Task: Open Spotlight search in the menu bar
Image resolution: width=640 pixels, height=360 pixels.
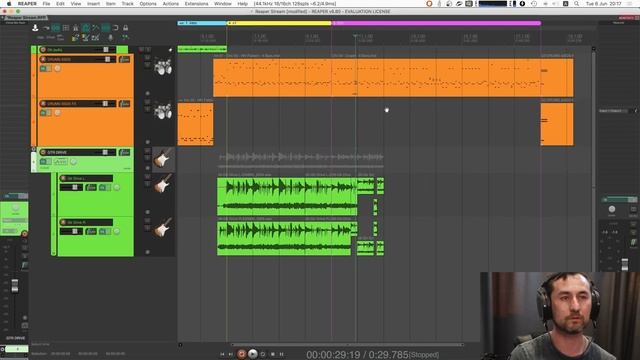Action: pos(576,4)
